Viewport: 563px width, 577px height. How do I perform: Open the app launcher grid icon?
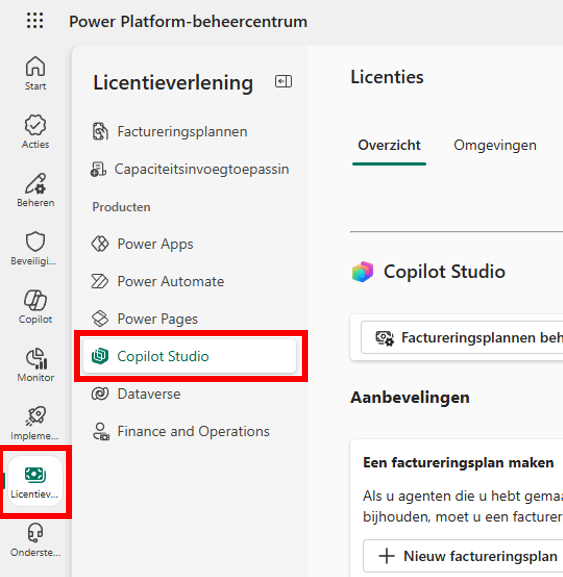click(35, 21)
